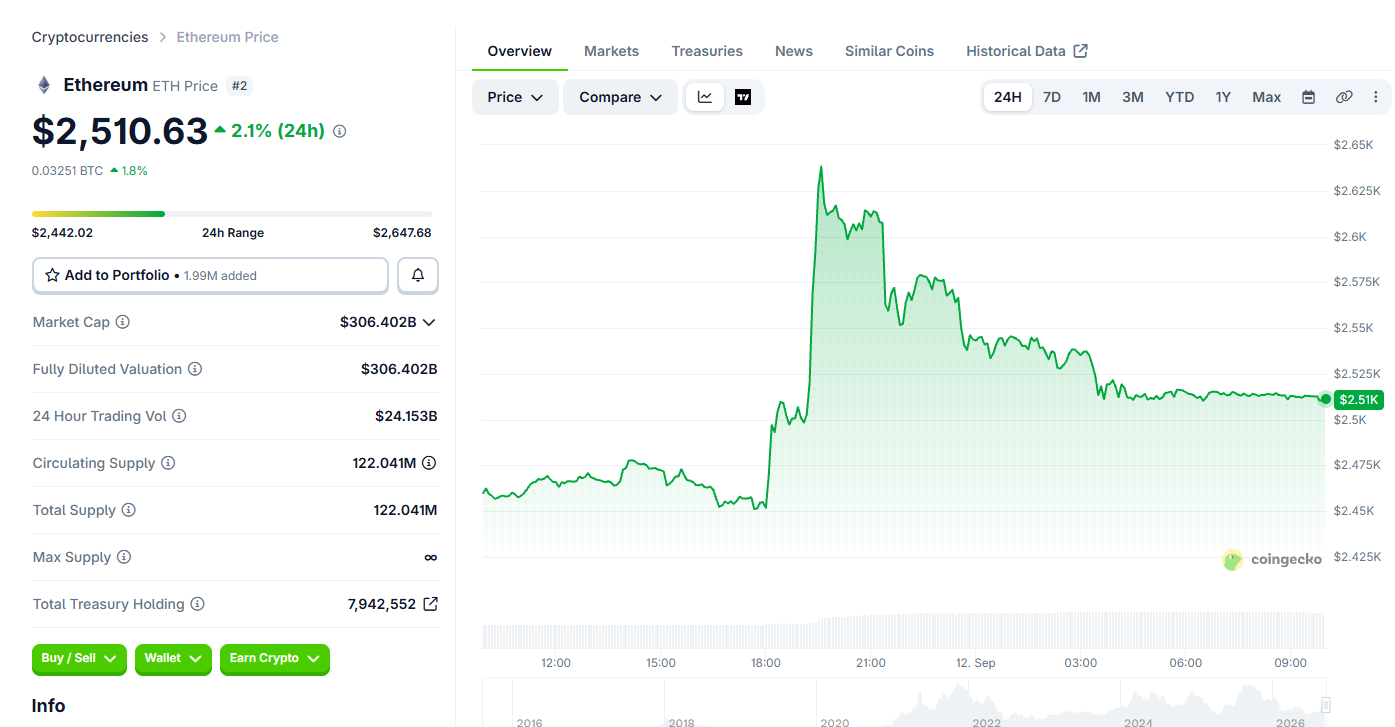Switch to the Markets tab
Screen dimensions: 1395x727
coord(612,51)
